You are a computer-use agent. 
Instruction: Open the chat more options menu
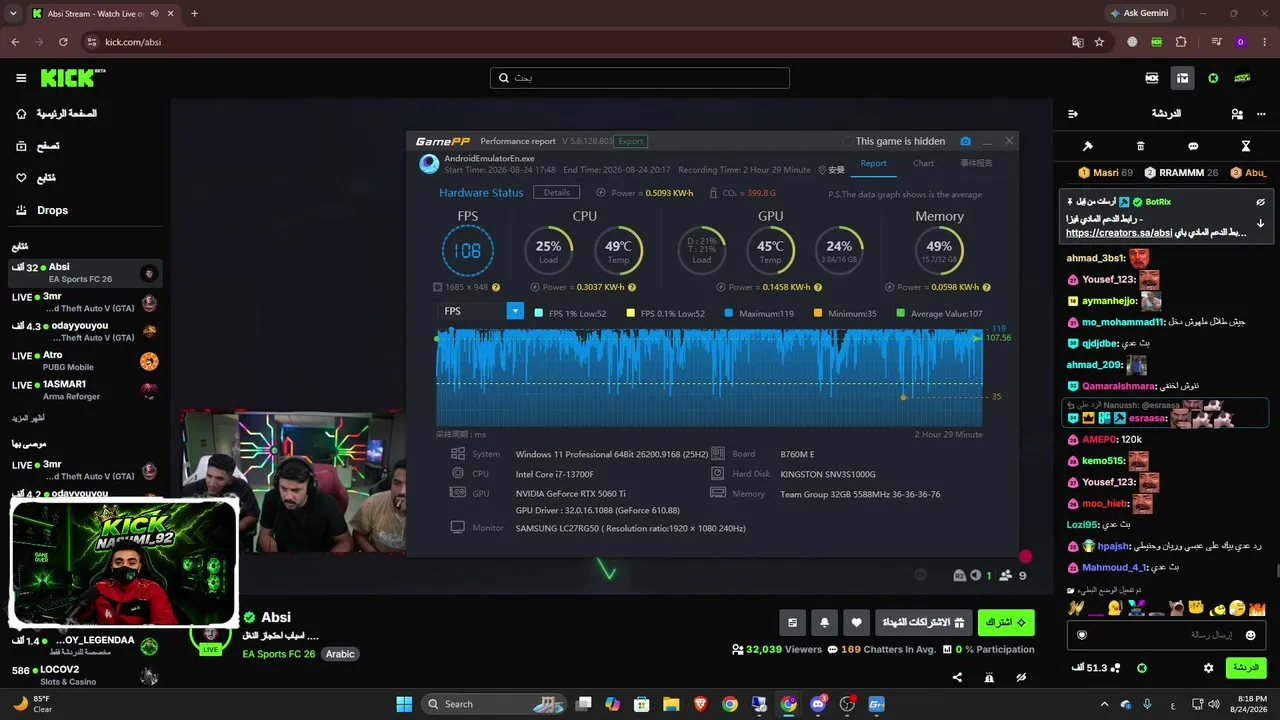pyautogui.click(x=1259, y=114)
